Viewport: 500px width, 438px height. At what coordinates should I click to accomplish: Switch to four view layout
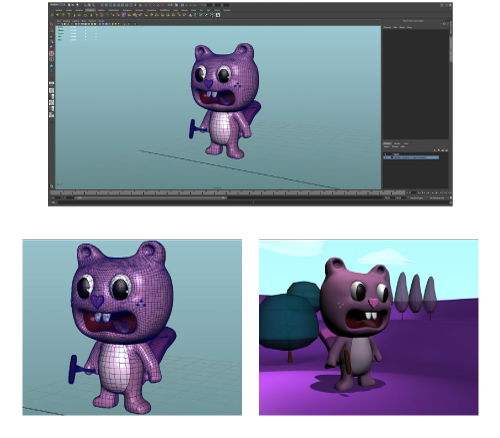point(51,90)
